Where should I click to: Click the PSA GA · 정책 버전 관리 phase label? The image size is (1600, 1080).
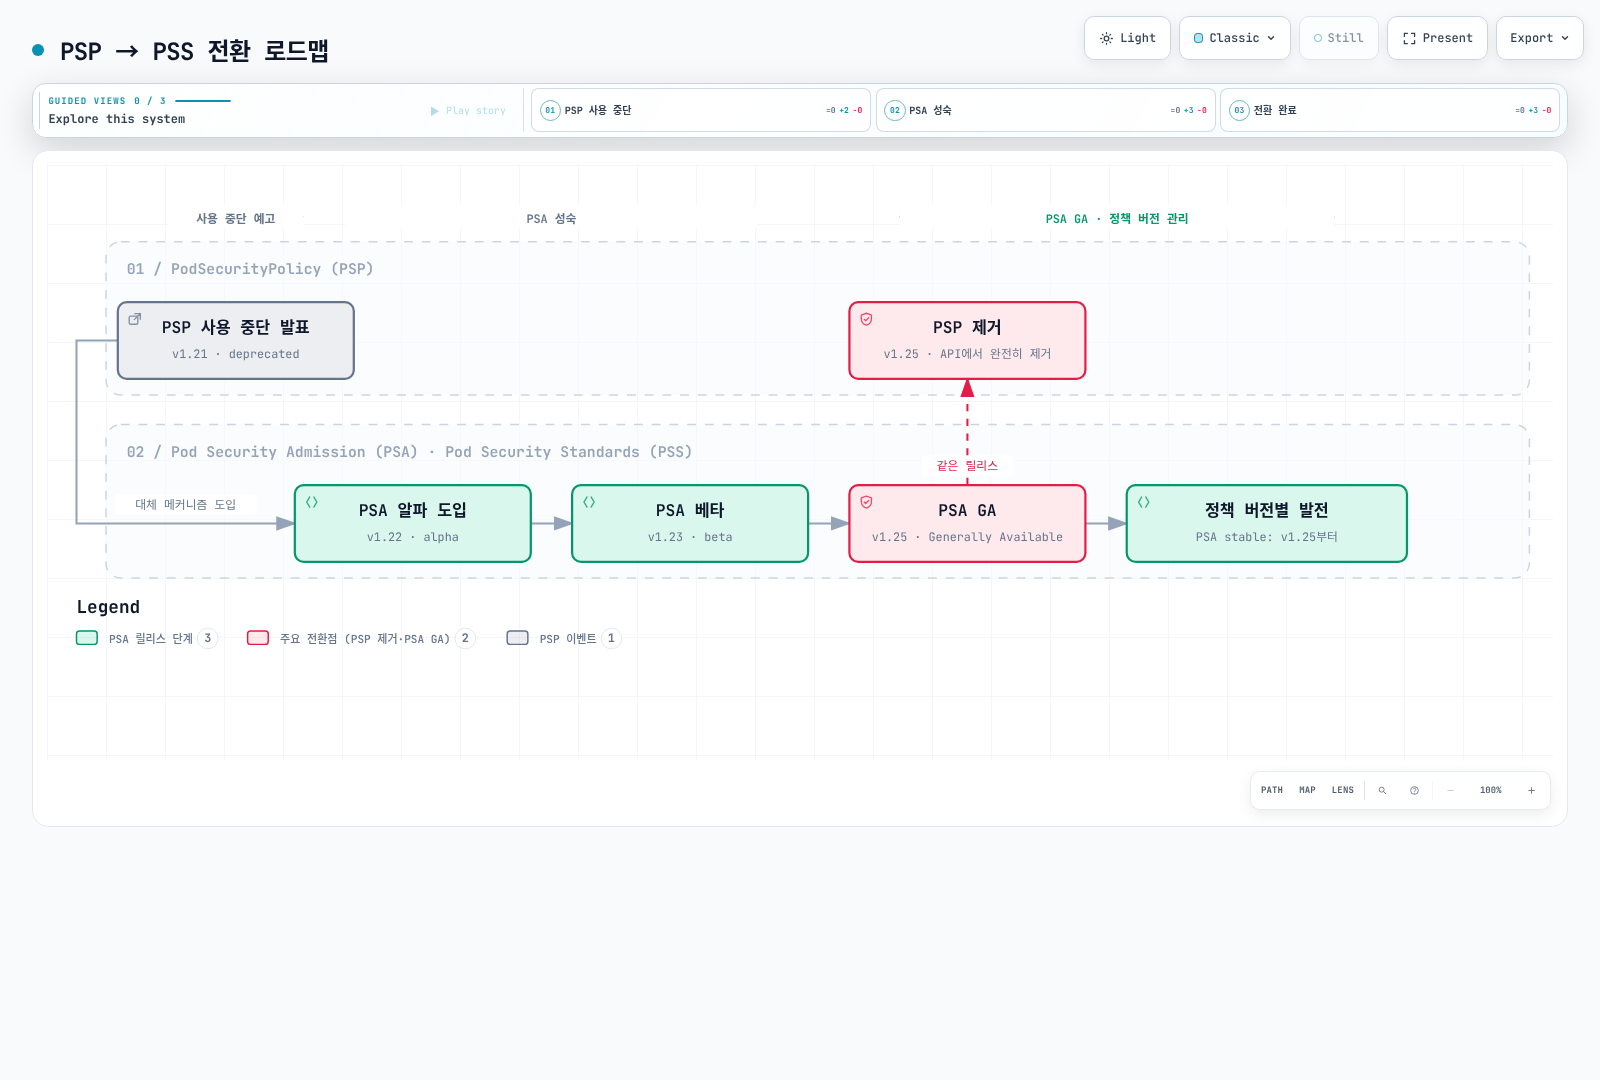1117,219
